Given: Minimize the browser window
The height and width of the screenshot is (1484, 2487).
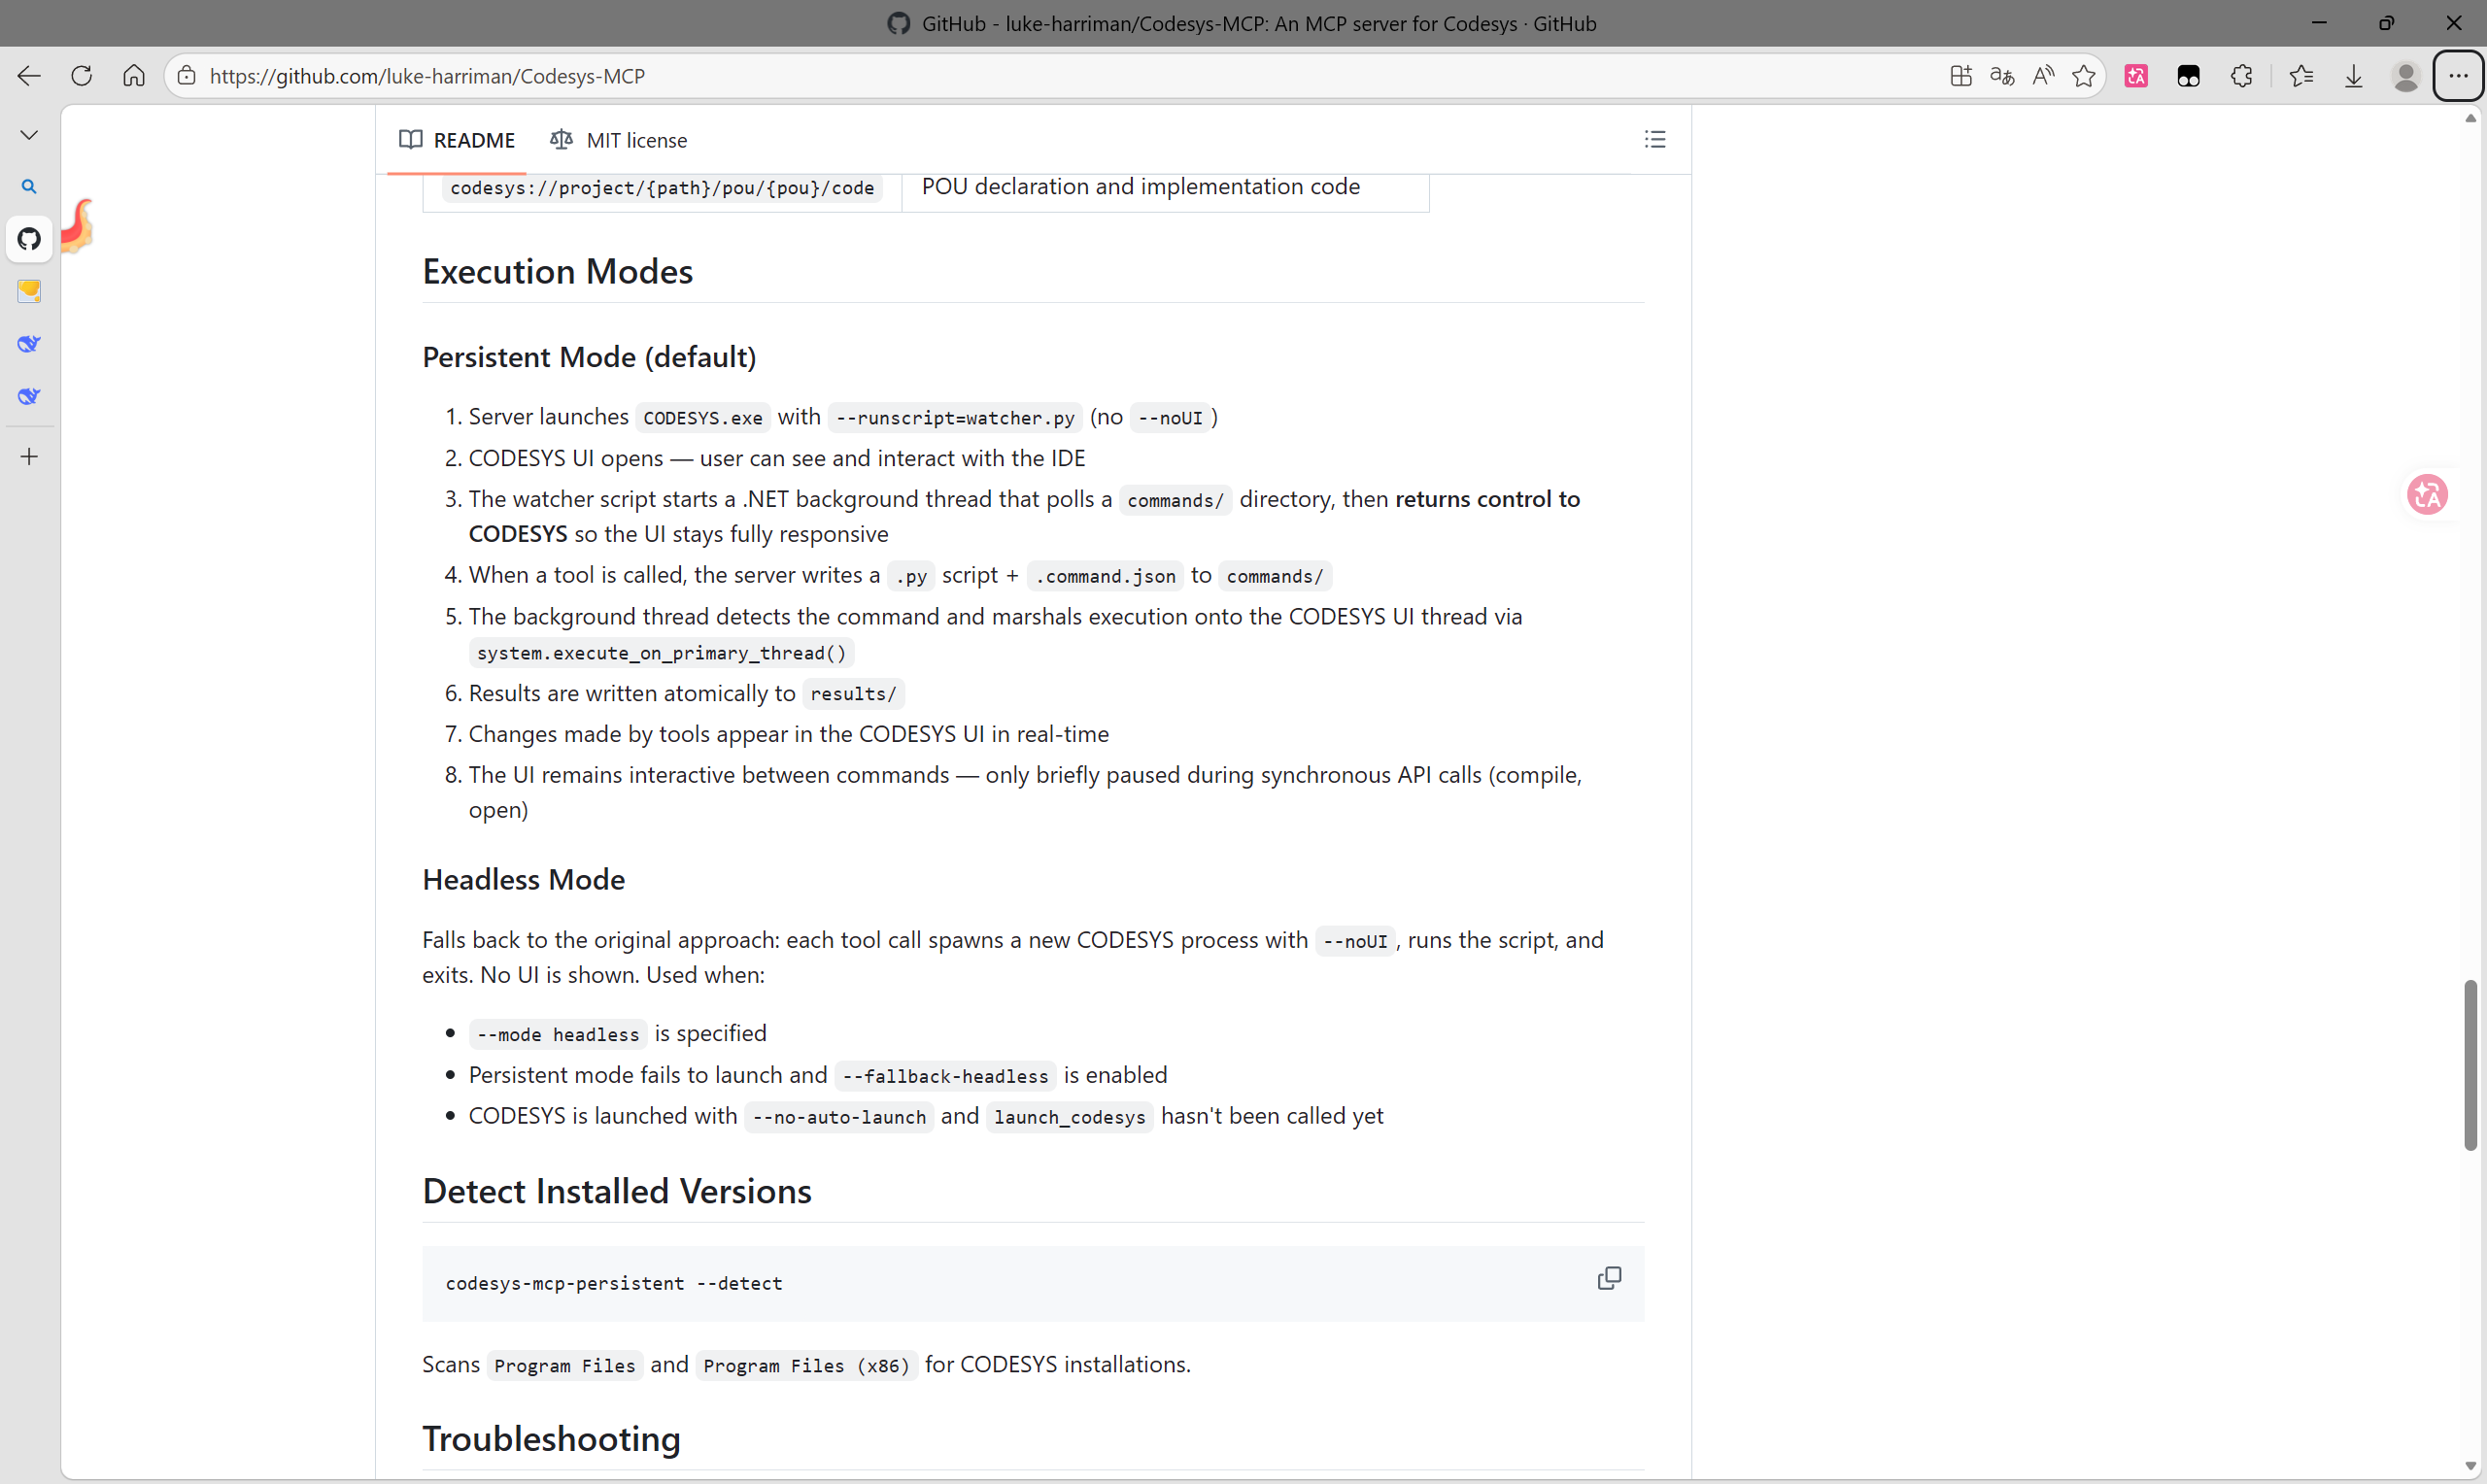Looking at the screenshot, I should click(2319, 23).
